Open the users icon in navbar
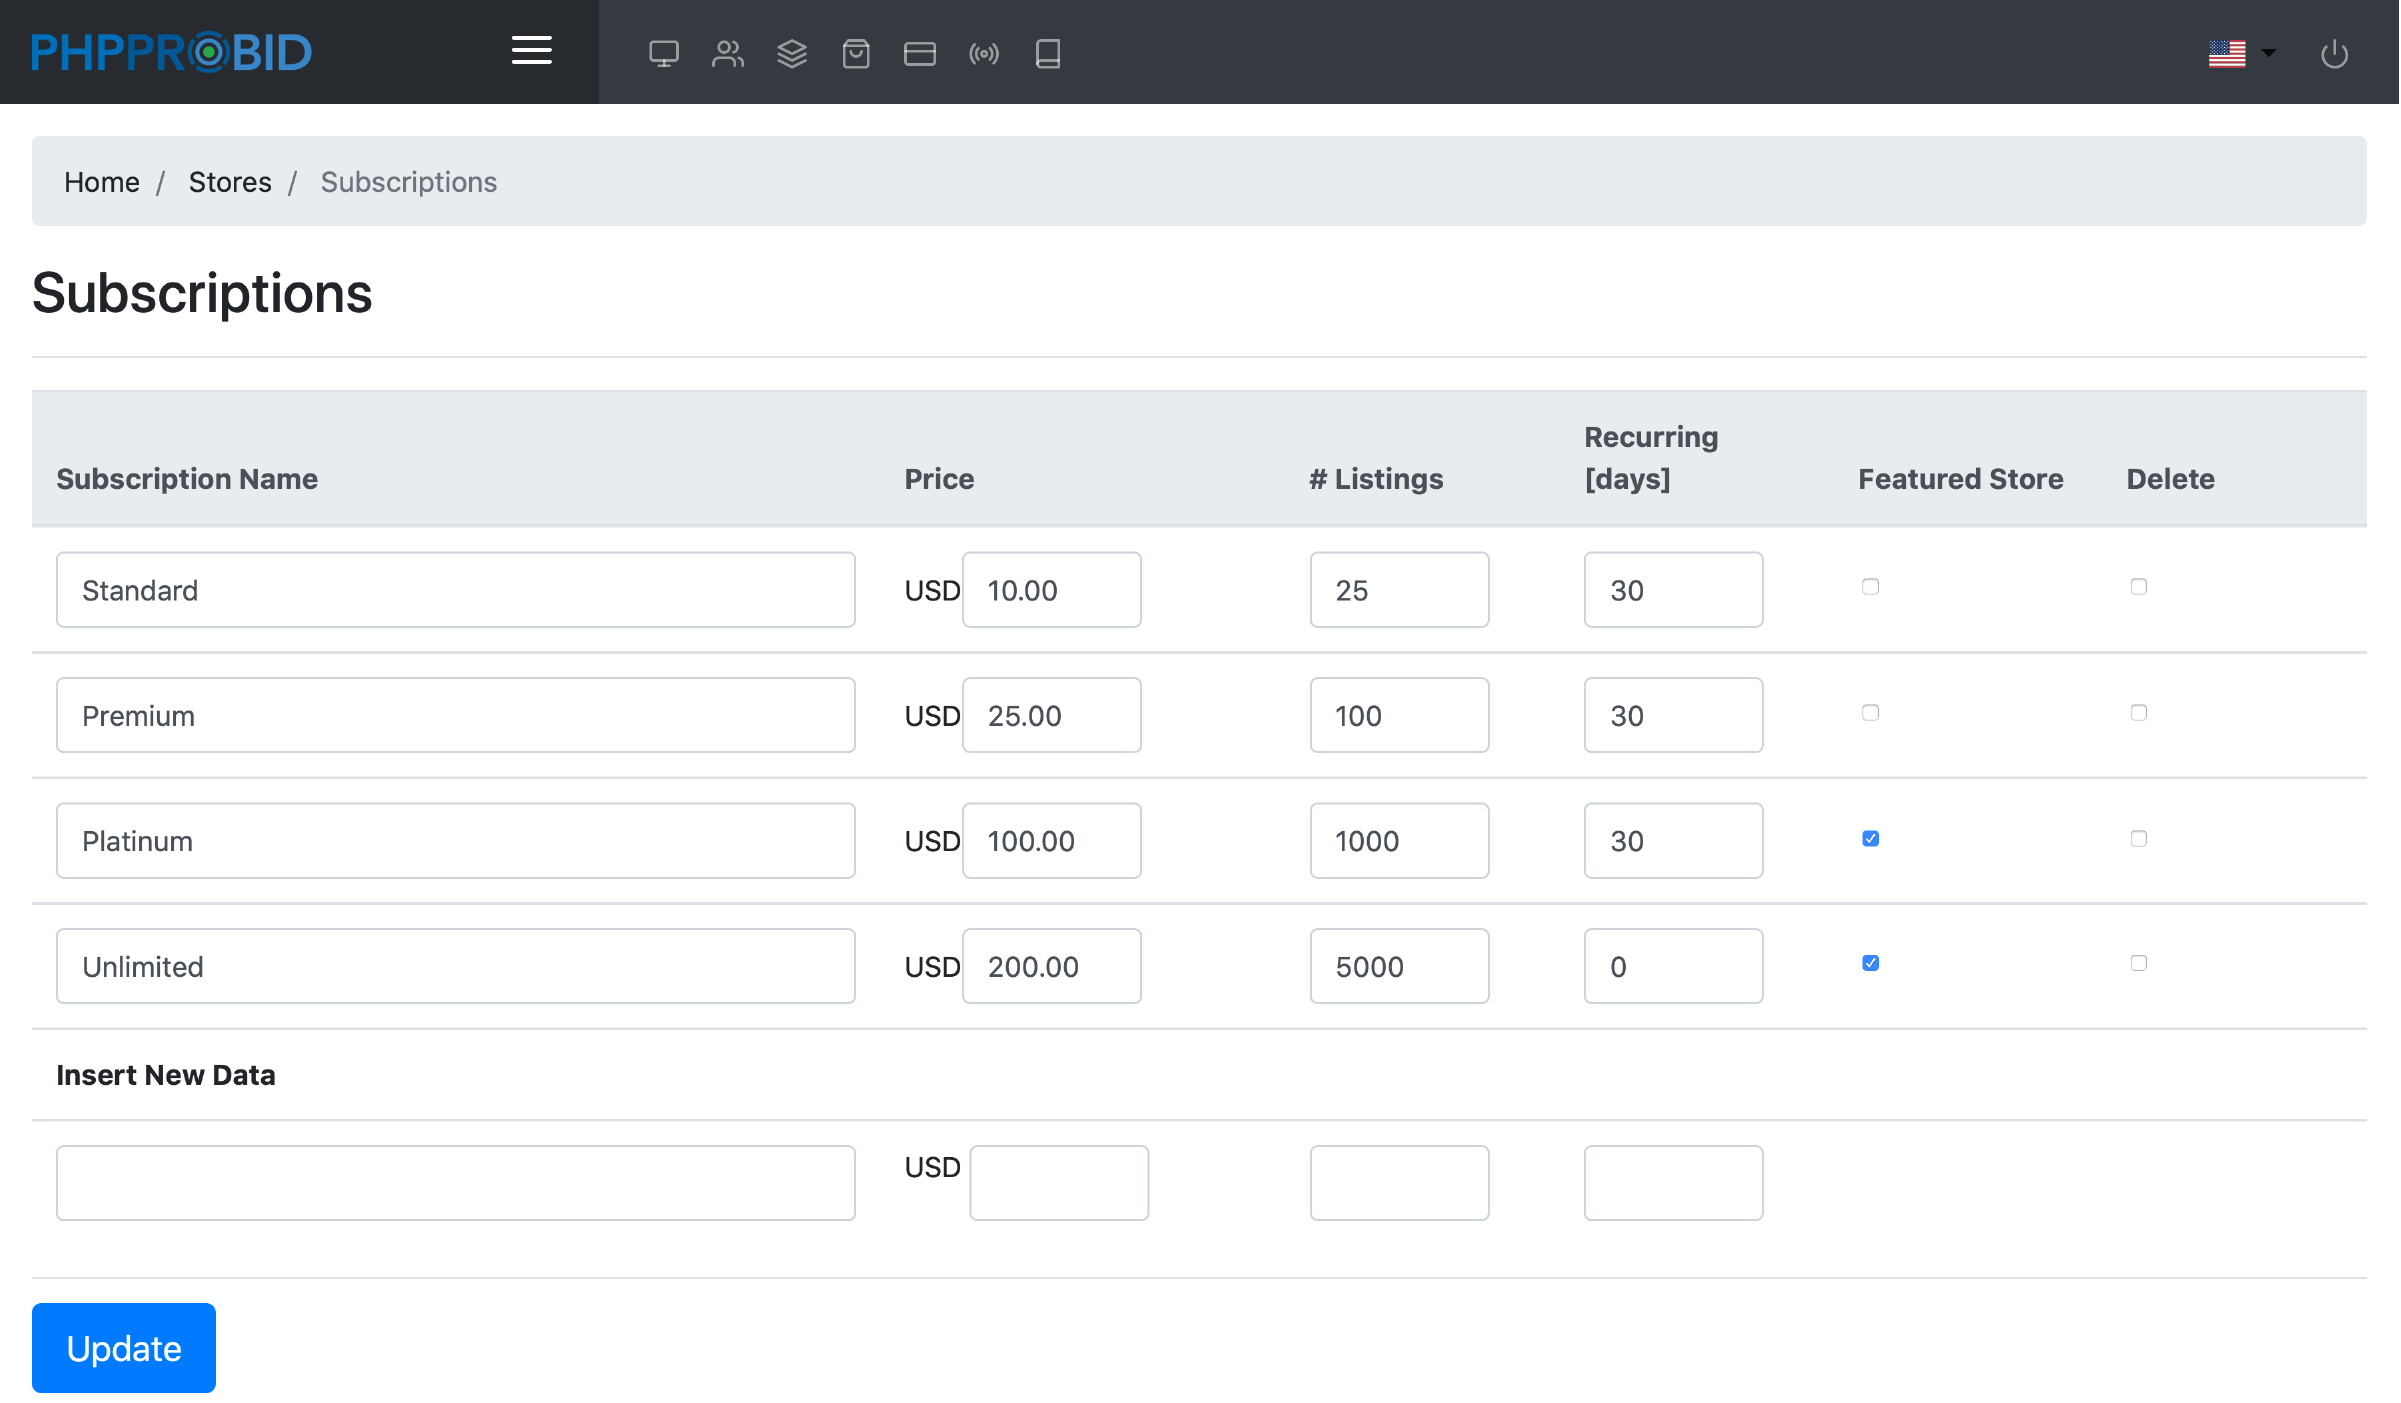This screenshot has width=2401, height=1403. (x=727, y=53)
